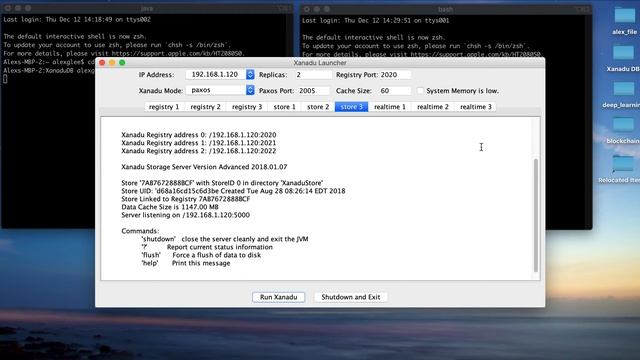640x360 pixels.
Task: Click the 'Data Cache Size is 1147.00 MB' line
Action: (170, 207)
